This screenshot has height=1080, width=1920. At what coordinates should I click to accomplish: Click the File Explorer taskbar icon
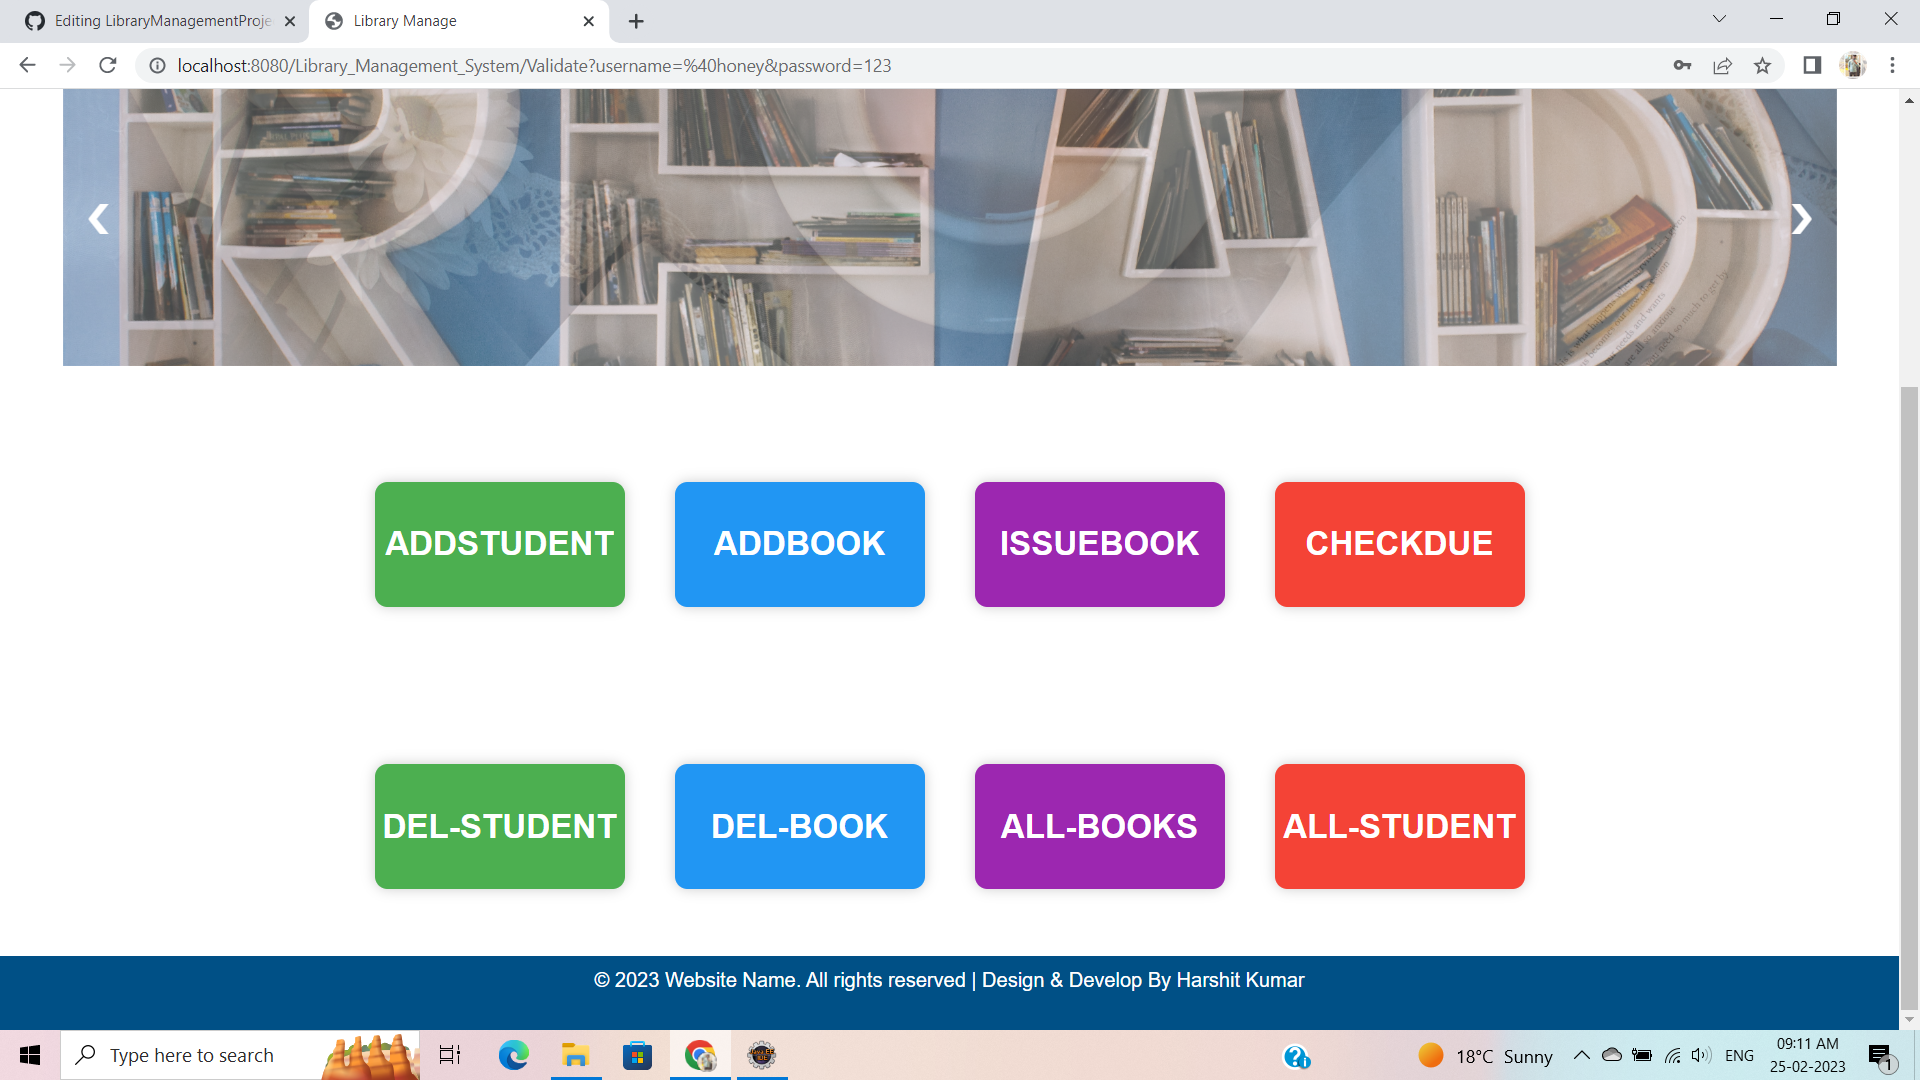click(x=575, y=1055)
